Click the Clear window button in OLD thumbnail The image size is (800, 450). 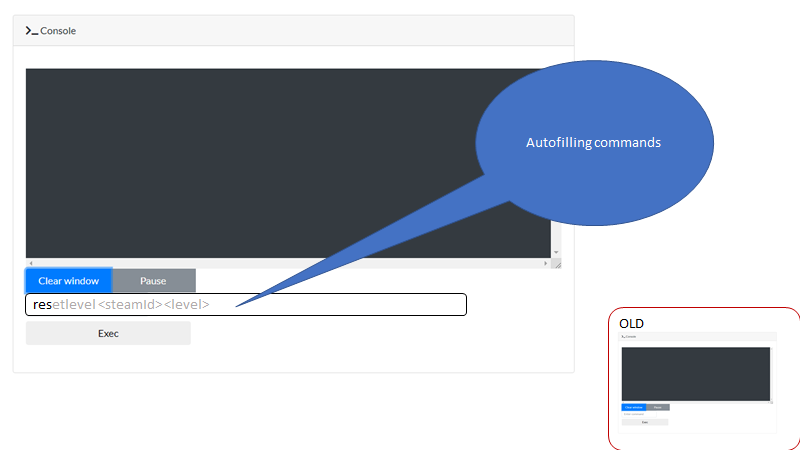634,407
